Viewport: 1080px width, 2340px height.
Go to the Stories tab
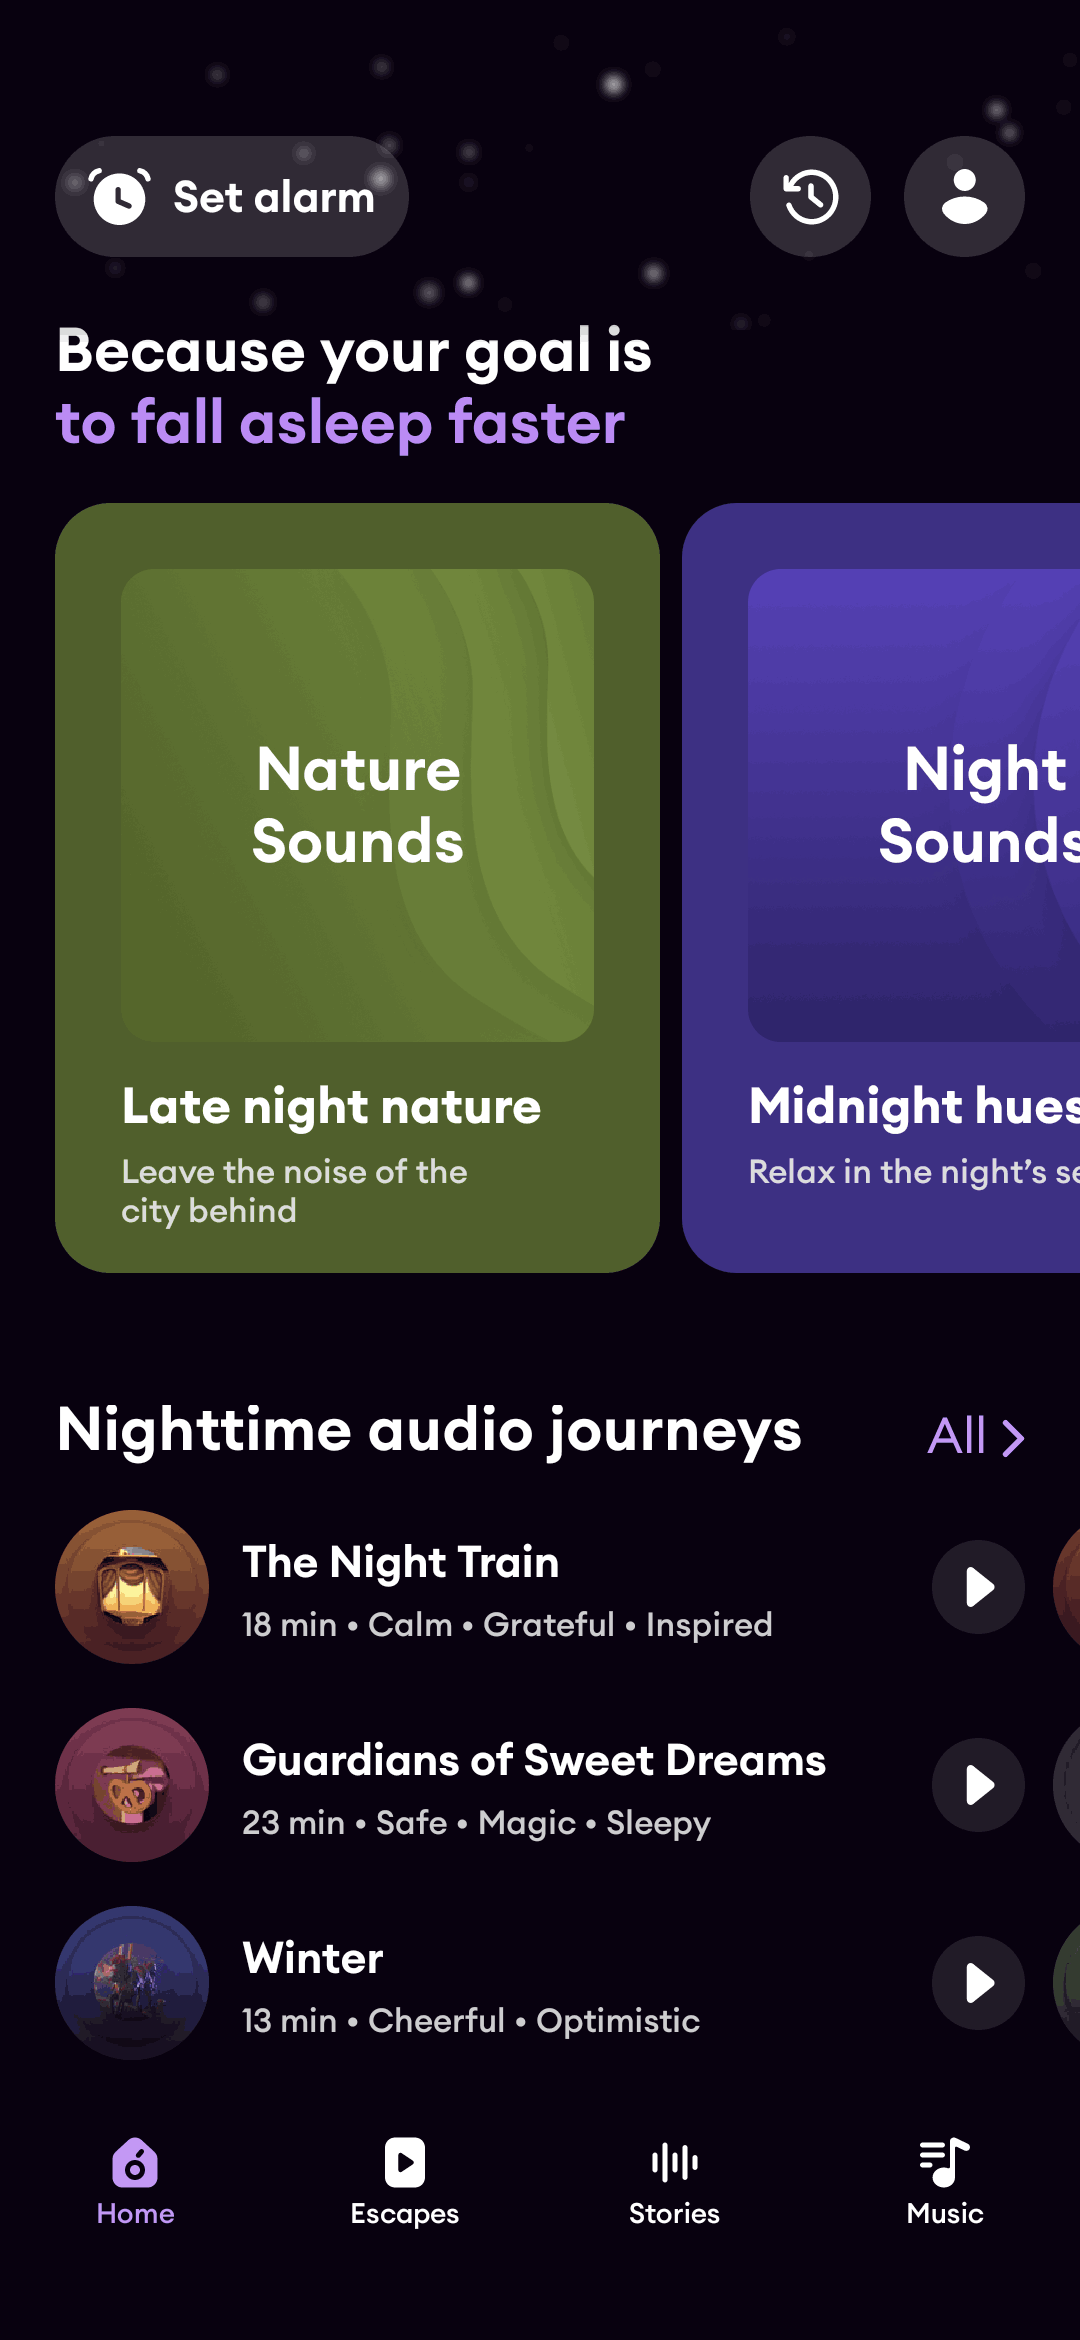pyautogui.click(x=675, y=2182)
